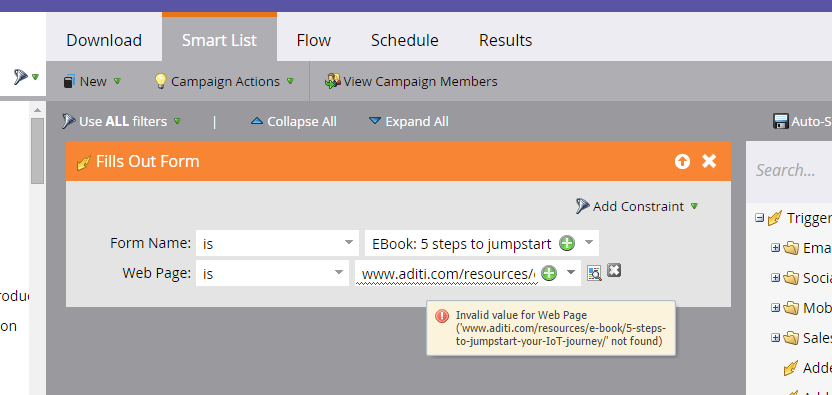Click the View Campaign Members people icon
This screenshot has height=395, width=832.
click(333, 81)
